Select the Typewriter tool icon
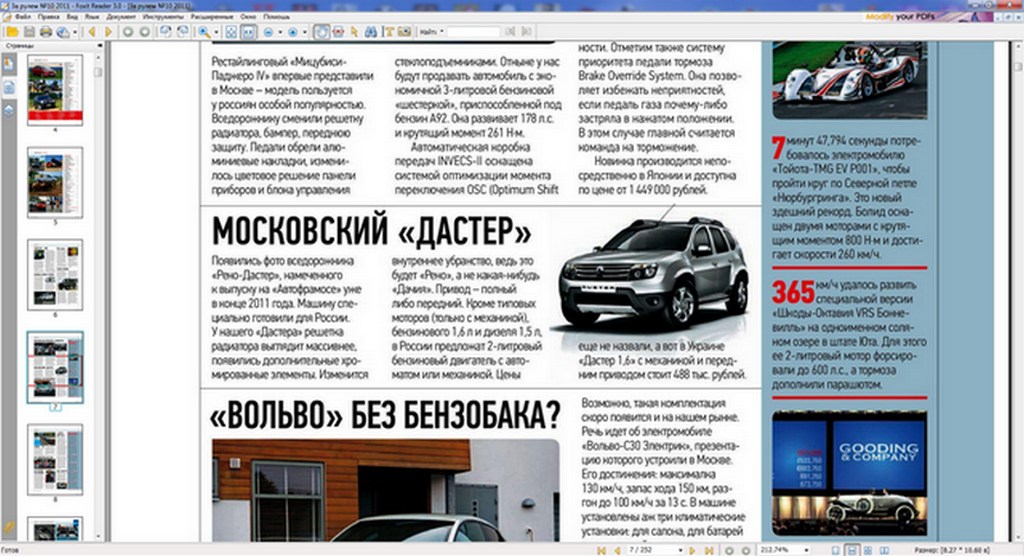The width and height of the screenshot is (1024, 556). coord(338,31)
